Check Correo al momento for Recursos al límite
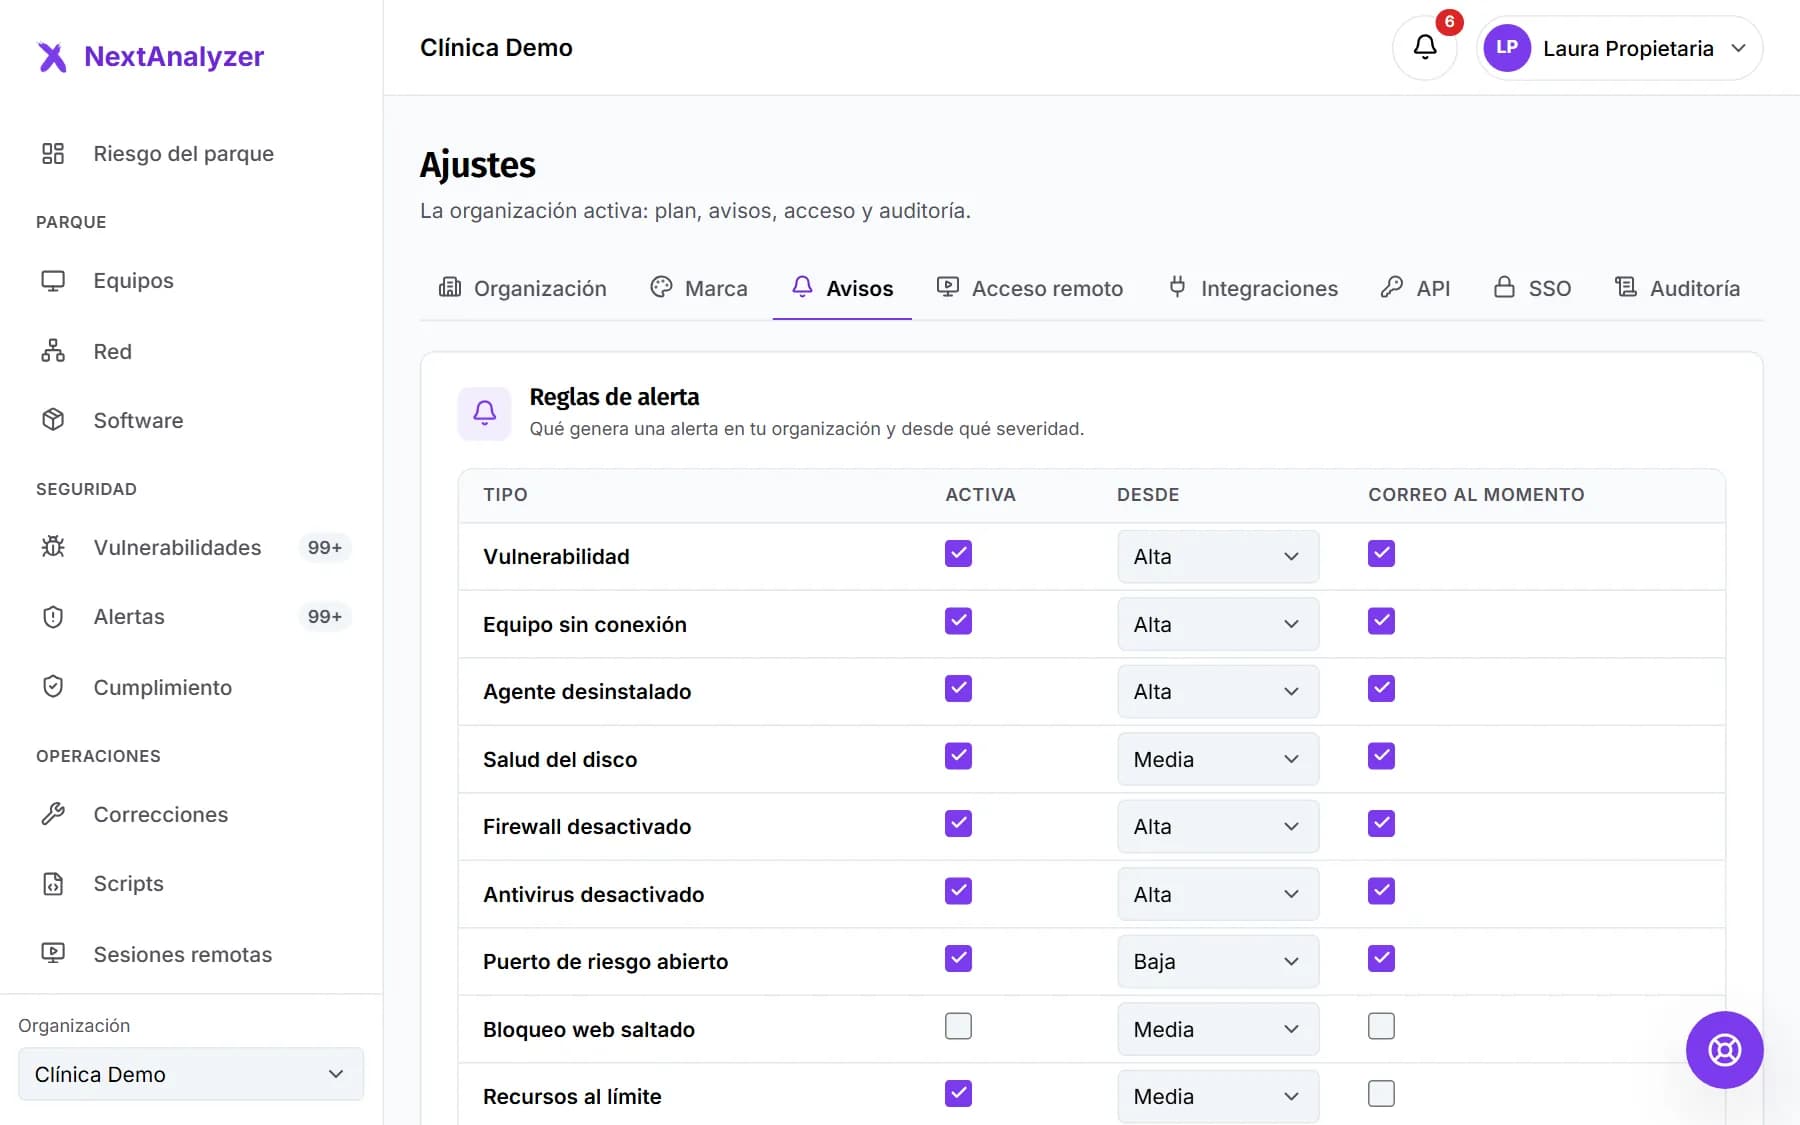The height and width of the screenshot is (1125, 1800). [x=1381, y=1094]
